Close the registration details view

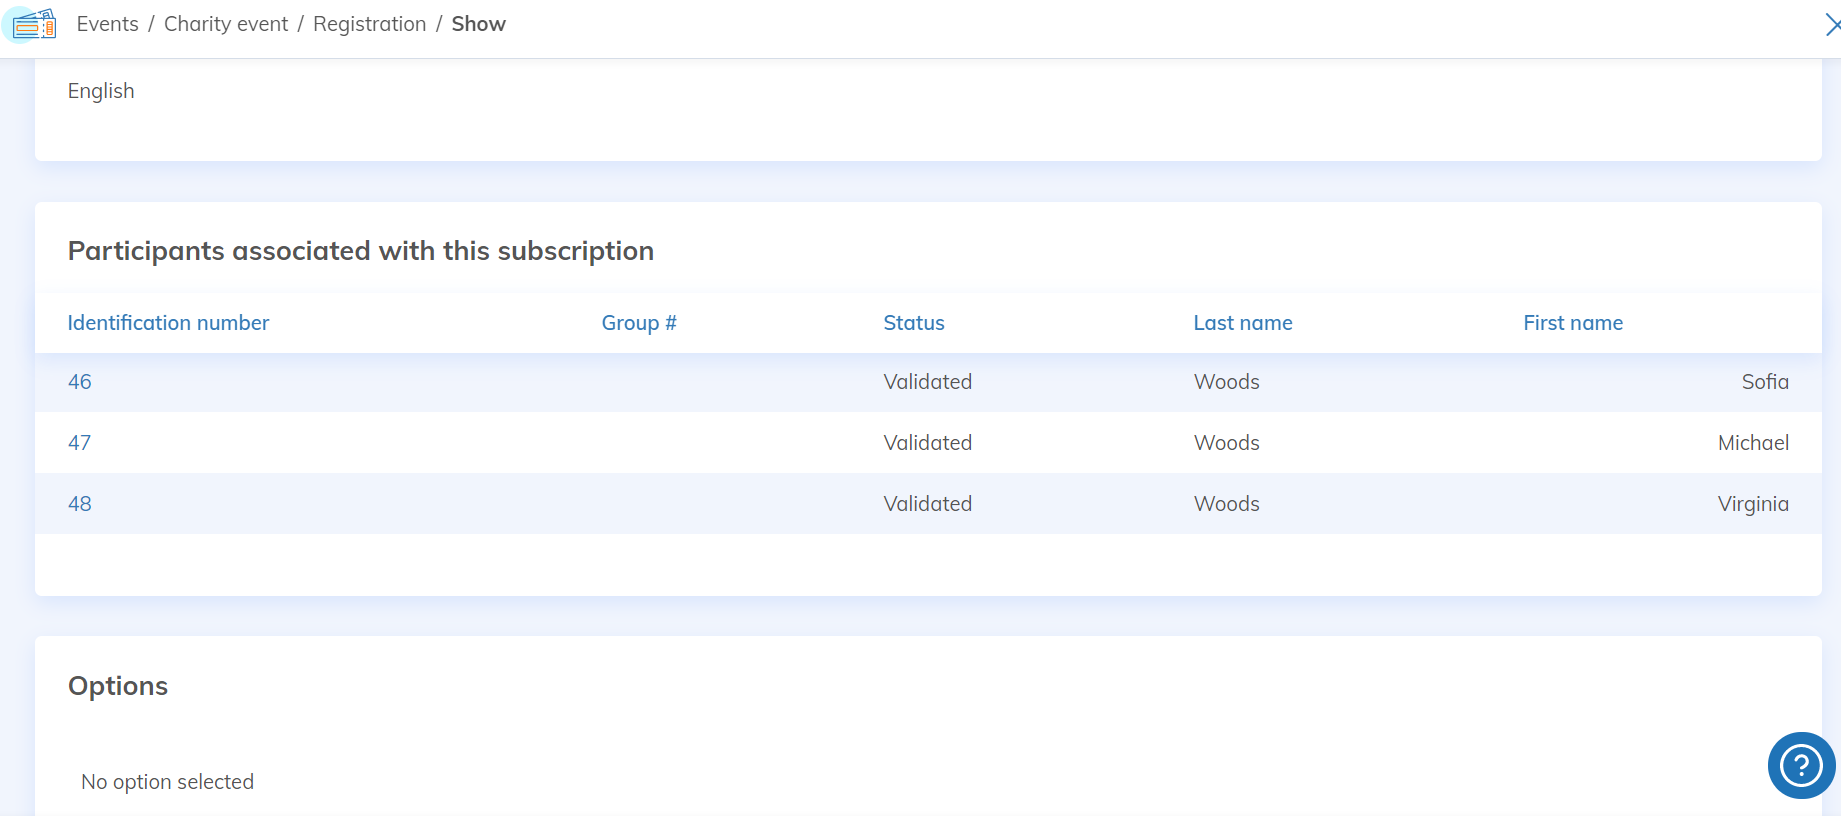pos(1831,25)
